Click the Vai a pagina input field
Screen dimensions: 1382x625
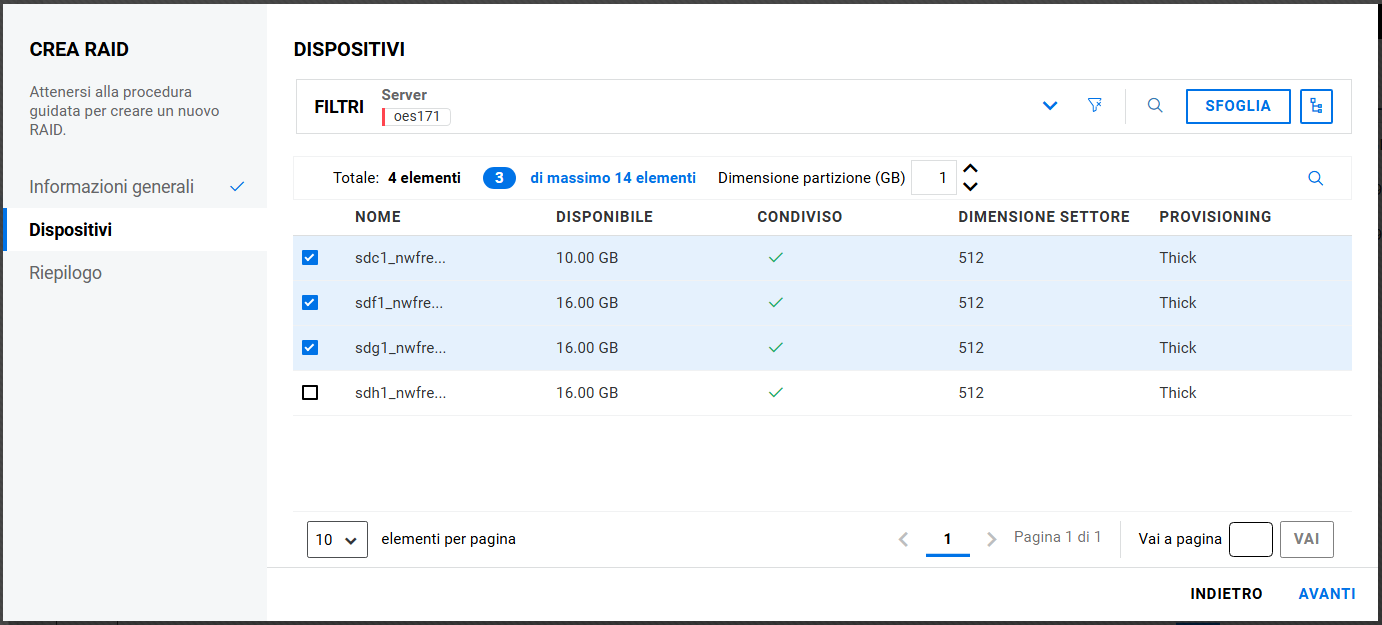[1250, 539]
